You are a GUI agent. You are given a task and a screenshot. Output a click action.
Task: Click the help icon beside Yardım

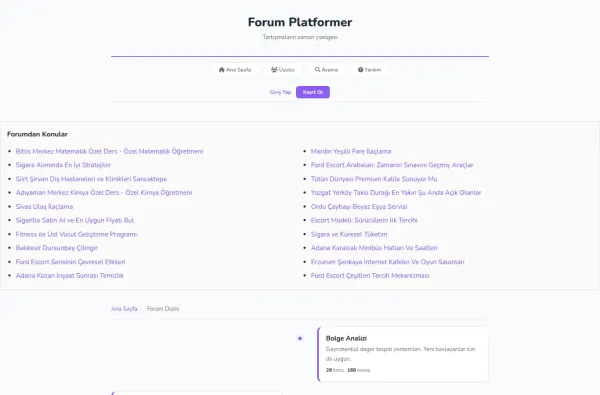[360, 70]
